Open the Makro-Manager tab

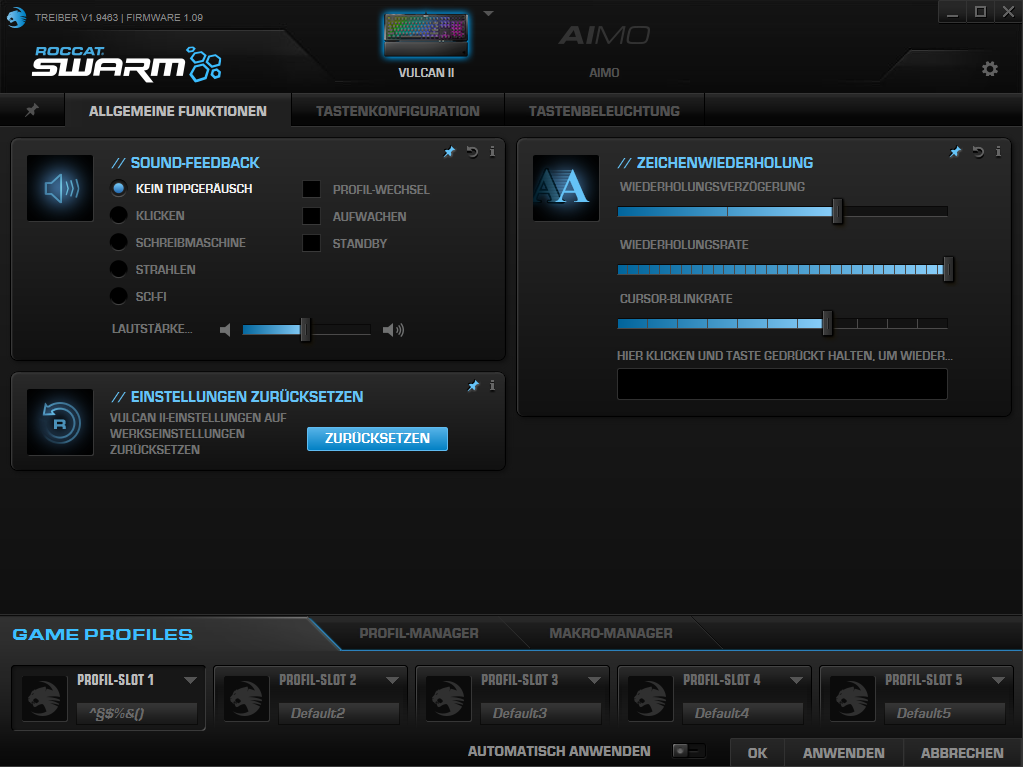pos(611,633)
